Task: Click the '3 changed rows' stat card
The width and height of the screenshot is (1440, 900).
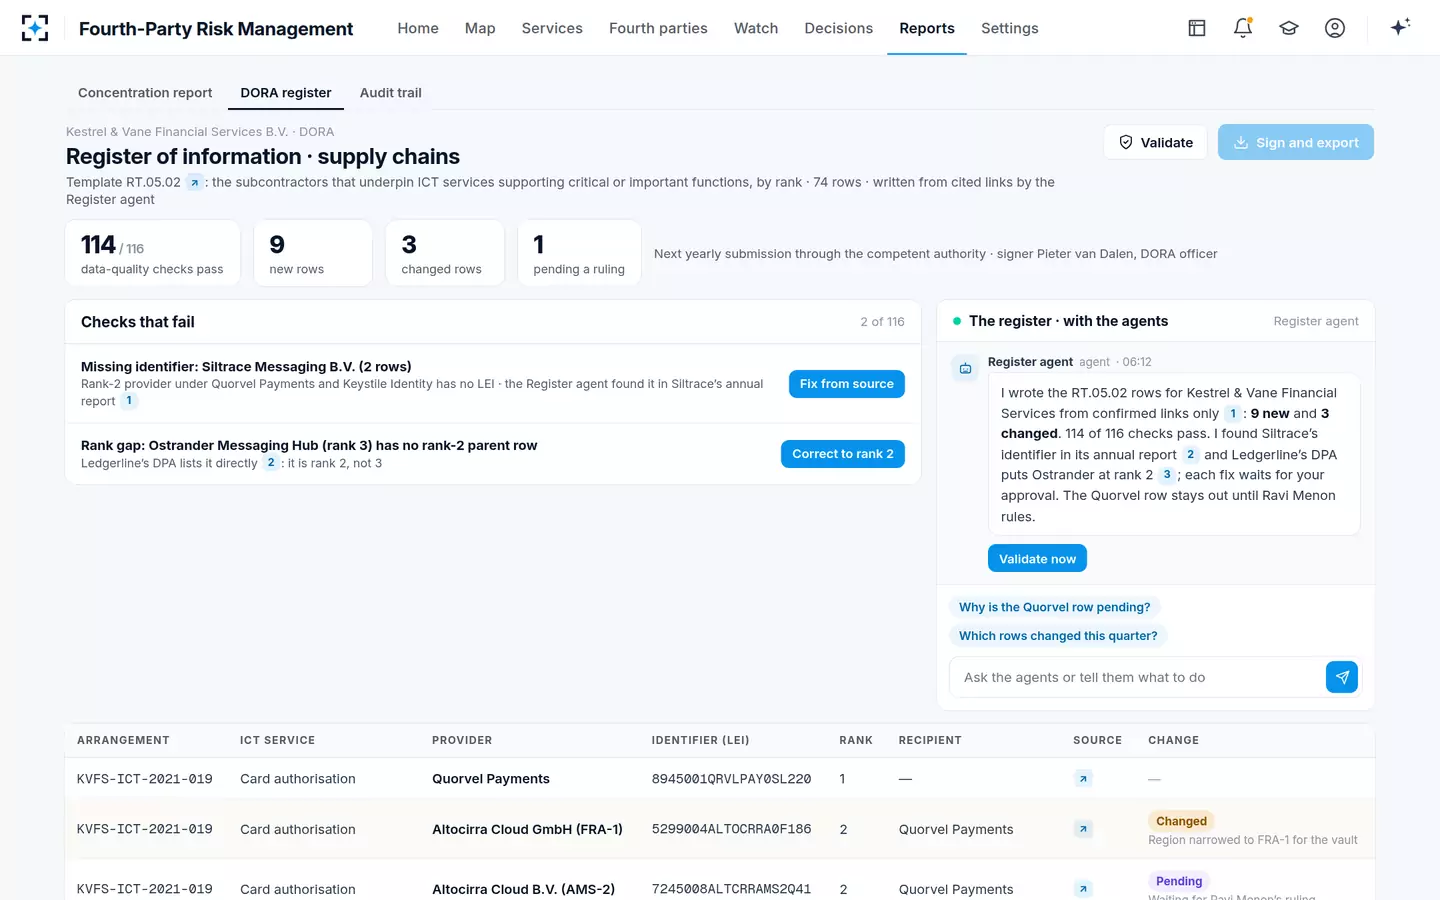Action: coord(445,253)
